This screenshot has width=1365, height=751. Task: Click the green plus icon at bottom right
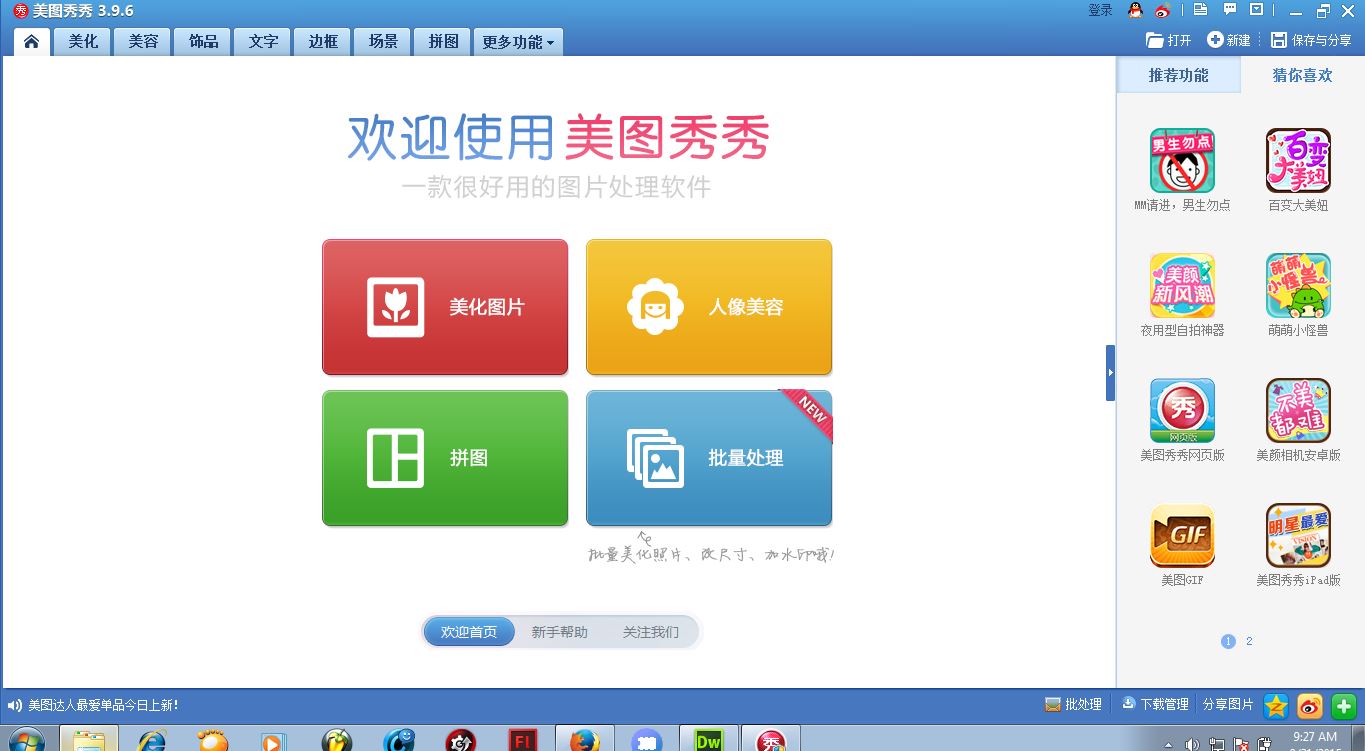1342,706
